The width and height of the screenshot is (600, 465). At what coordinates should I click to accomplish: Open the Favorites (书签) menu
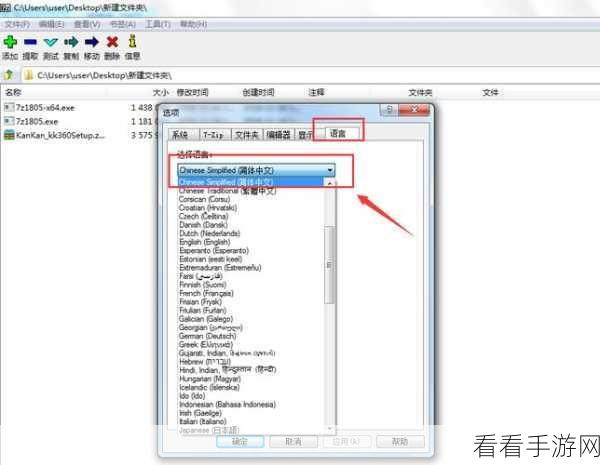[x=122, y=24]
